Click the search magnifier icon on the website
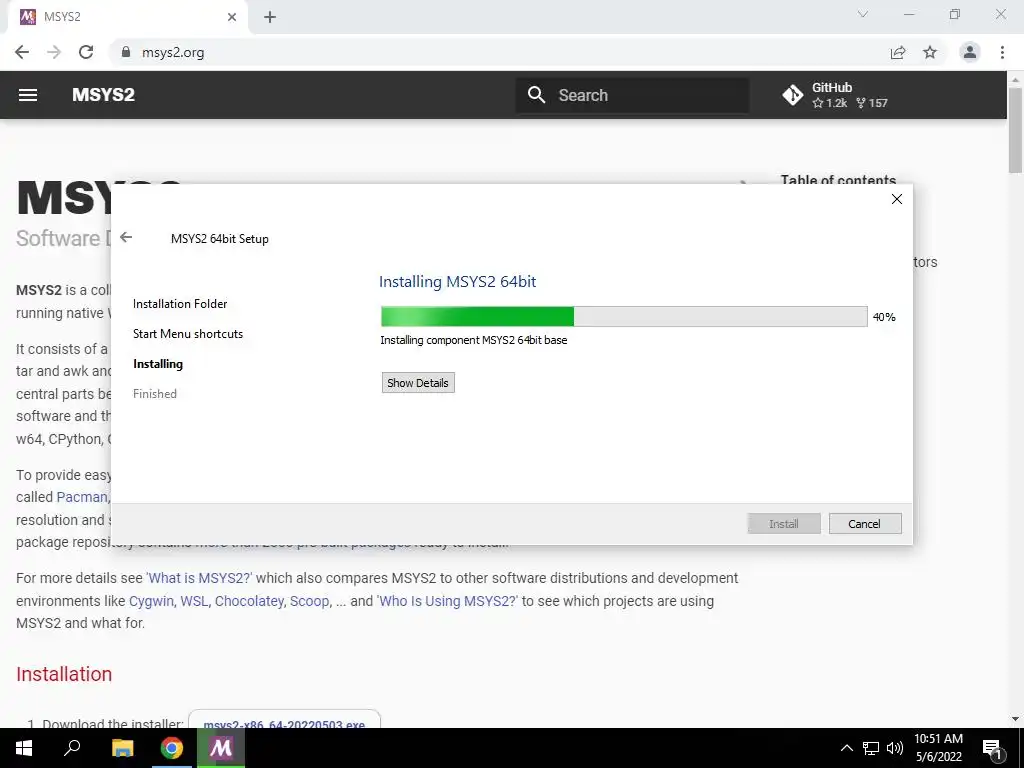Image resolution: width=1024 pixels, height=768 pixels. click(536, 95)
